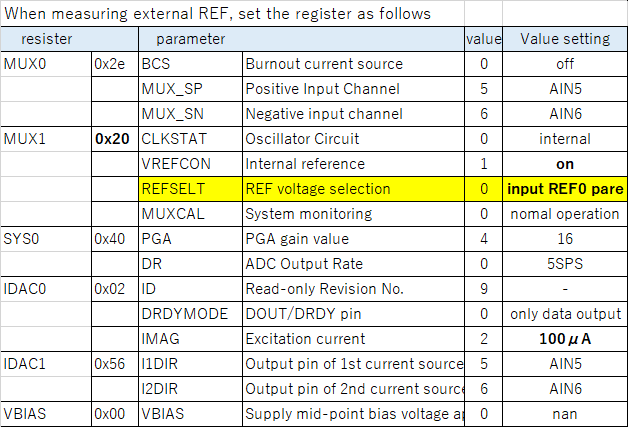Screen dimensions: 628x427
Task: Select the VREFCON parameter cell
Action: click(x=190, y=164)
